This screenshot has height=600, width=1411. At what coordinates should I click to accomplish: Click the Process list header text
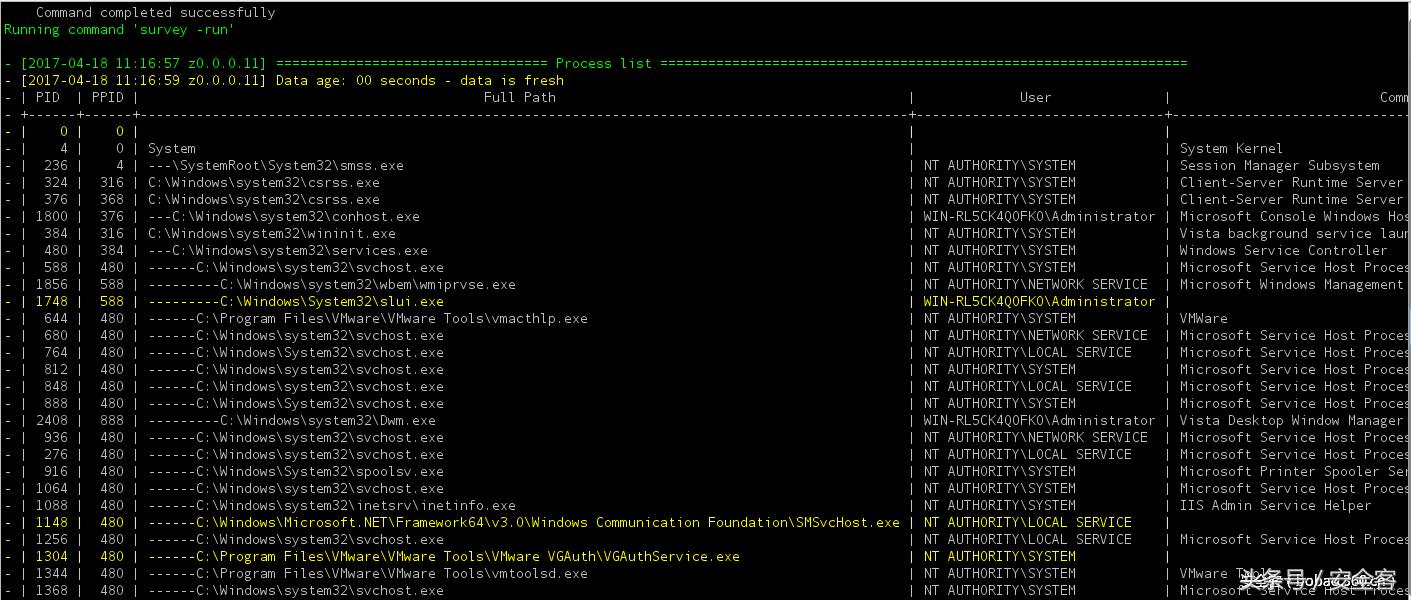pos(603,63)
